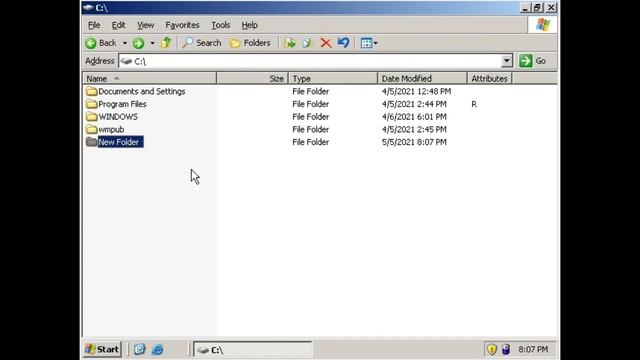Click the wmpub folder name

pos(111,129)
